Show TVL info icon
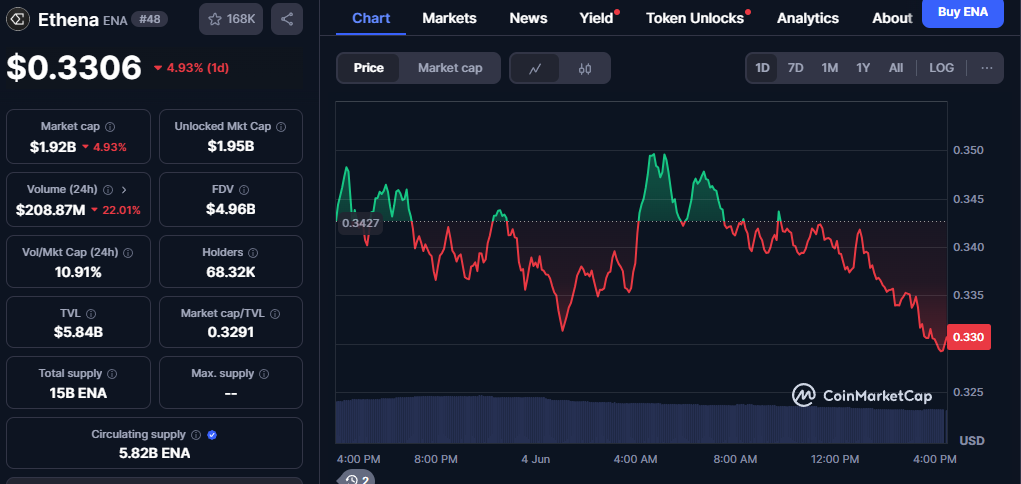The height and width of the screenshot is (484, 1021). (x=91, y=313)
